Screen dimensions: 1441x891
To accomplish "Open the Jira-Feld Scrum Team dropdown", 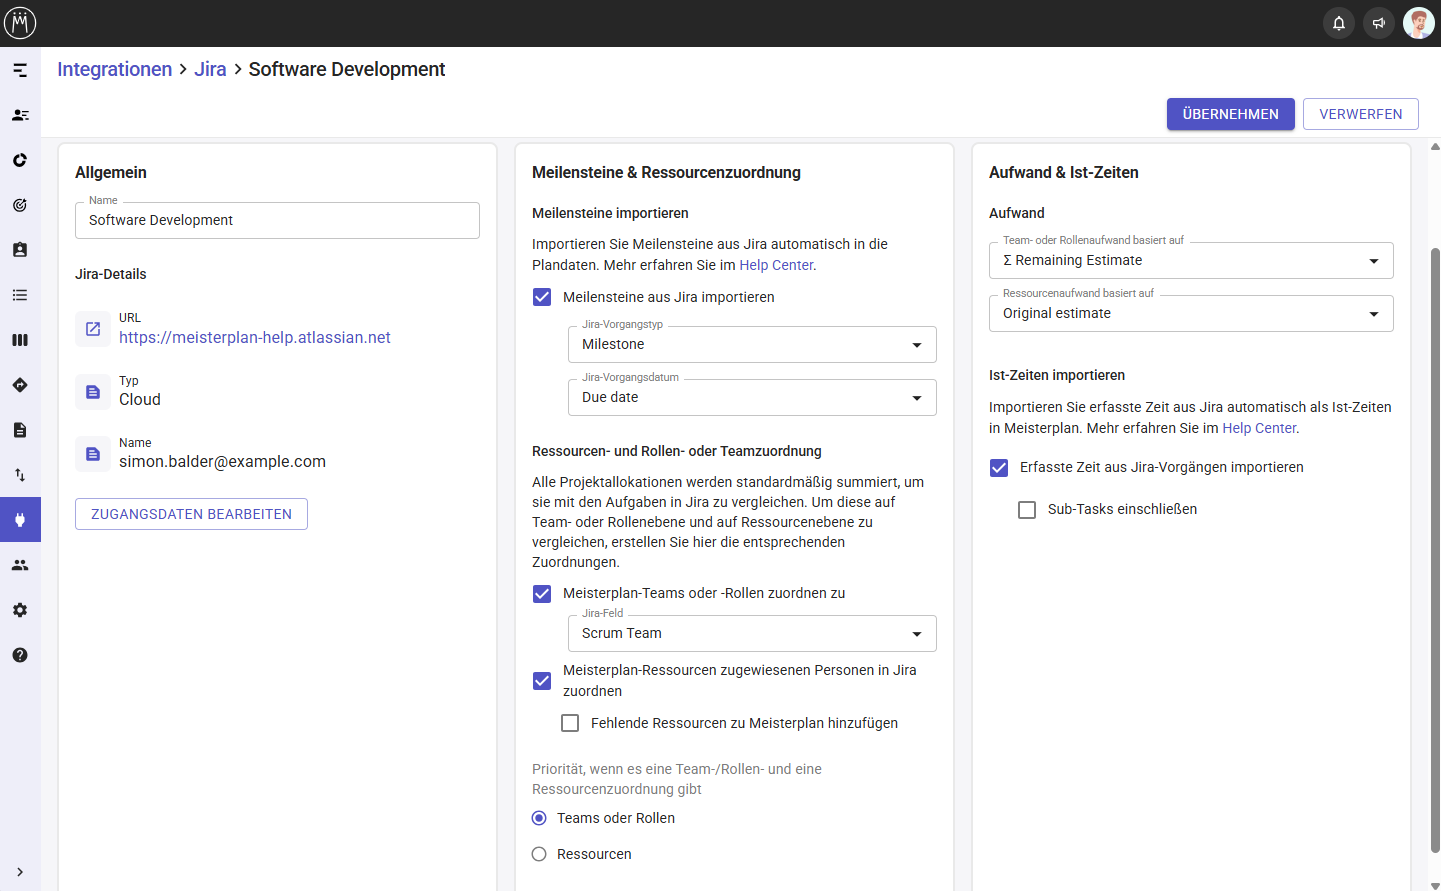I will click(752, 633).
